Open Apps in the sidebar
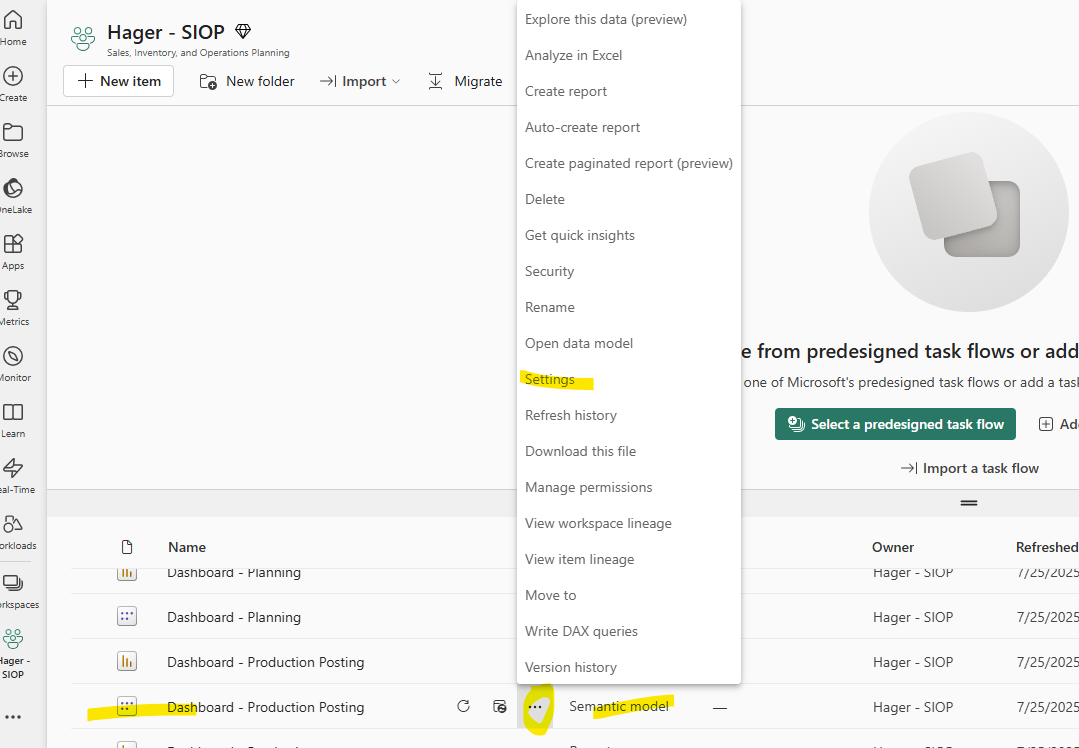The width and height of the screenshot is (1079, 748). click(13, 251)
